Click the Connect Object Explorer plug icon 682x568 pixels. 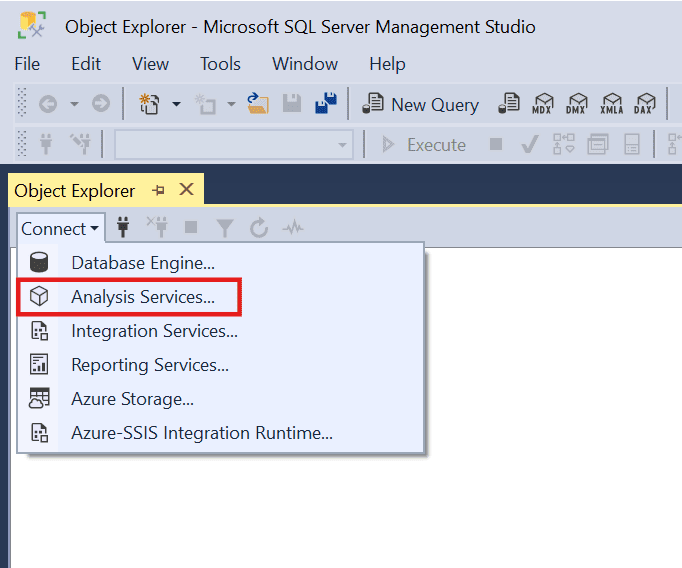[x=123, y=228]
